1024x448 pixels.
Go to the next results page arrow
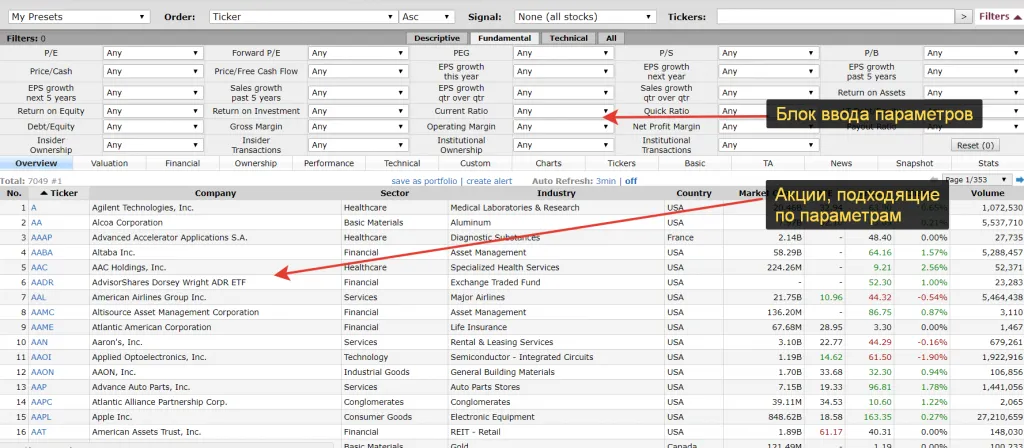click(1019, 180)
